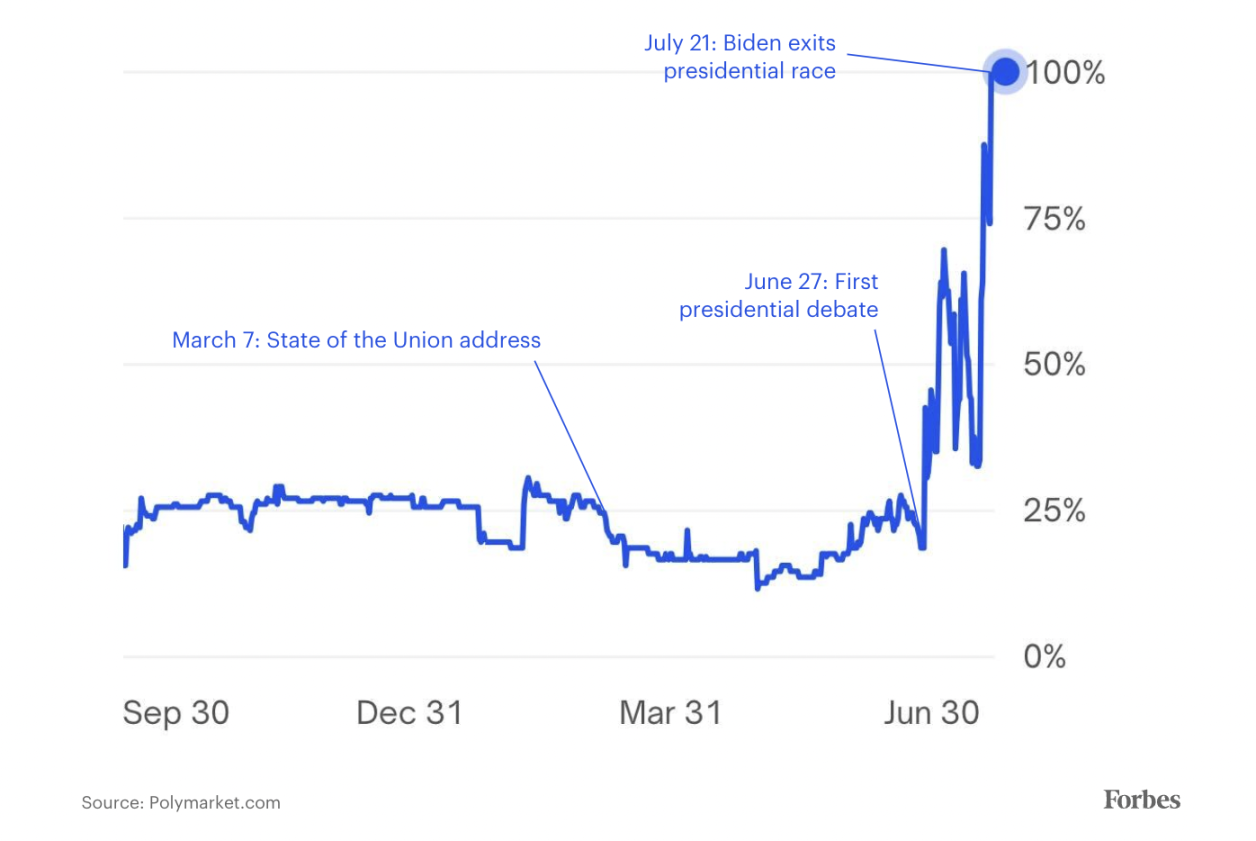Click the 'Dec 31' x-axis label
Screen dimensions: 1256x841
(410, 713)
